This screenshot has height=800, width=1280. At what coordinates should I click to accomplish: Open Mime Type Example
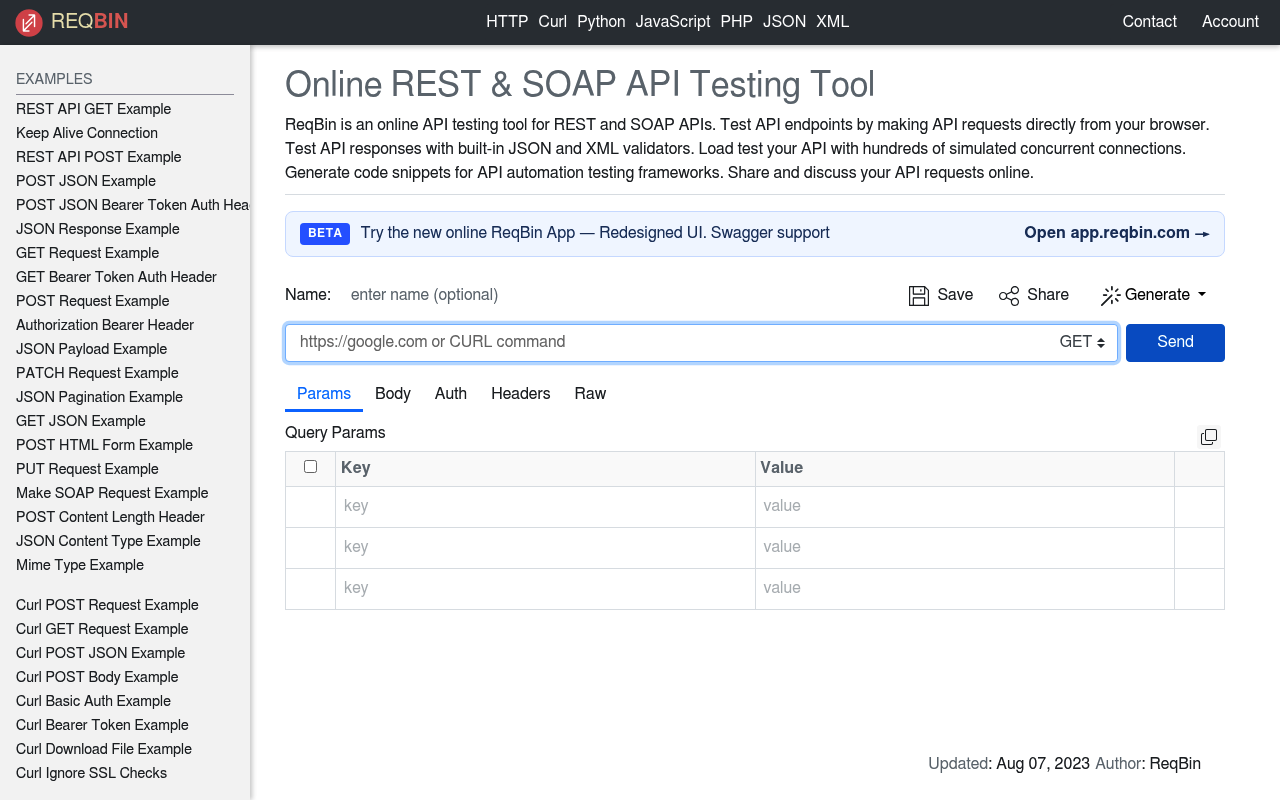pyautogui.click(x=80, y=565)
